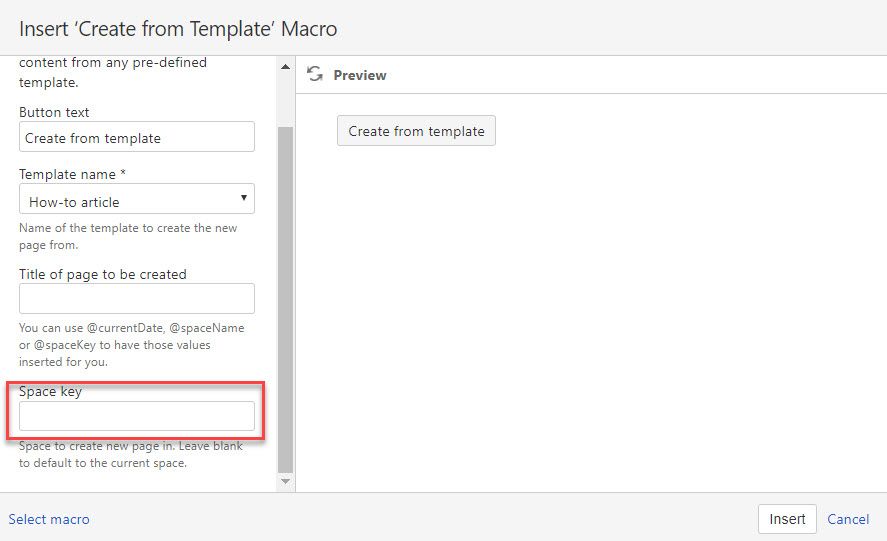
Task: Click the '@currentDate, @spaceName' hint text
Action: [x=131, y=345]
